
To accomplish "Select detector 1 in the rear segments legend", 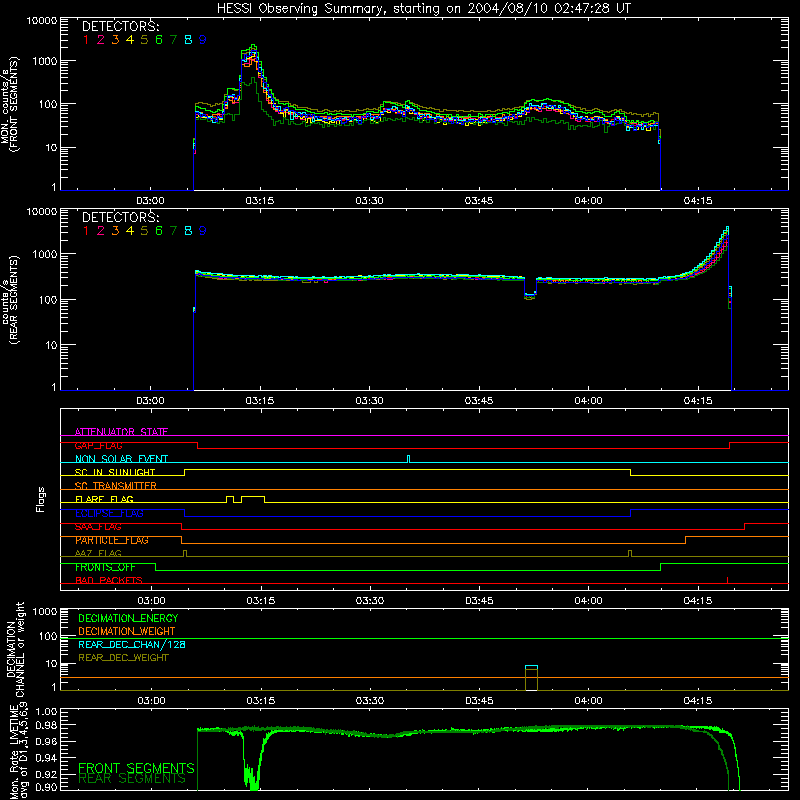I will click(x=86, y=231).
